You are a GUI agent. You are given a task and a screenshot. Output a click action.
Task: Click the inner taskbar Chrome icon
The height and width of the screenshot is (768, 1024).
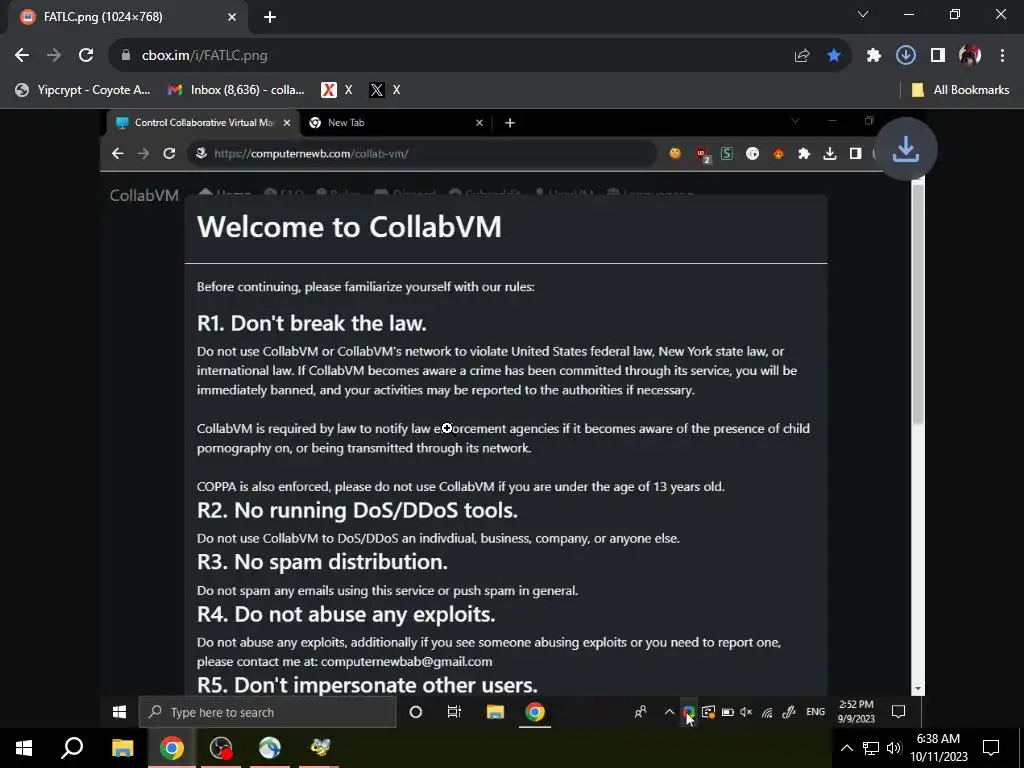535,712
